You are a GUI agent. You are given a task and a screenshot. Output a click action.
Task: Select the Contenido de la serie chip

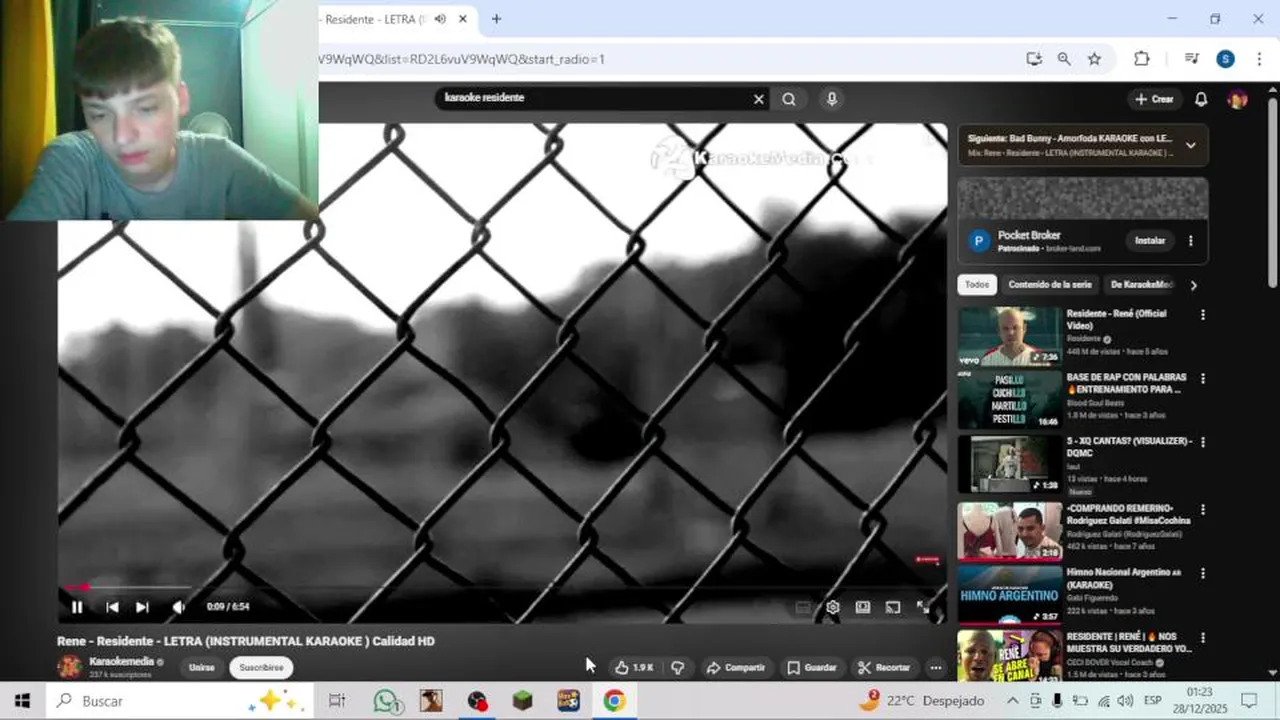(x=1050, y=285)
